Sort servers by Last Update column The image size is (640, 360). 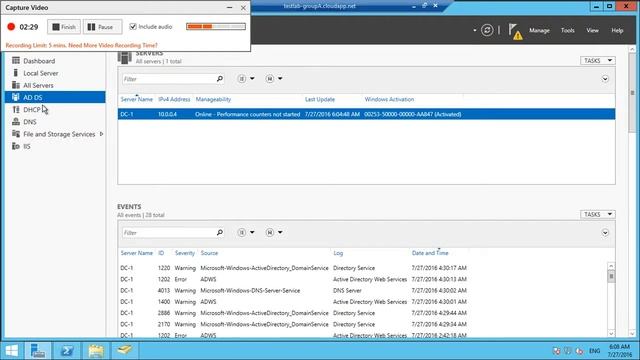click(320, 99)
